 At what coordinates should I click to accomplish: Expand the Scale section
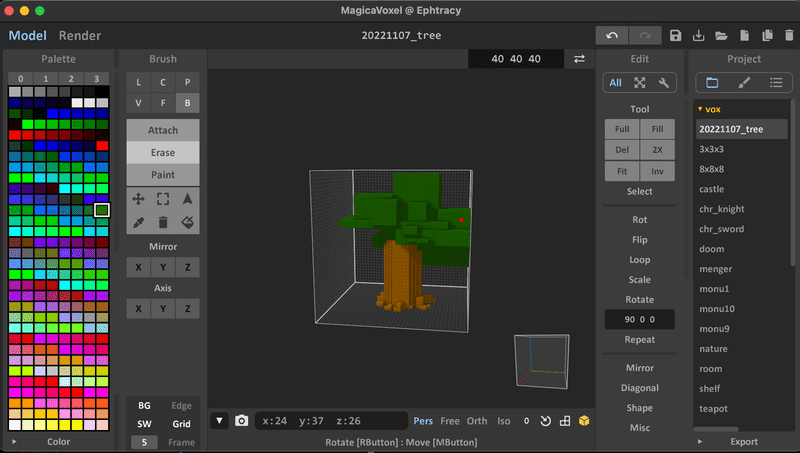(639, 280)
